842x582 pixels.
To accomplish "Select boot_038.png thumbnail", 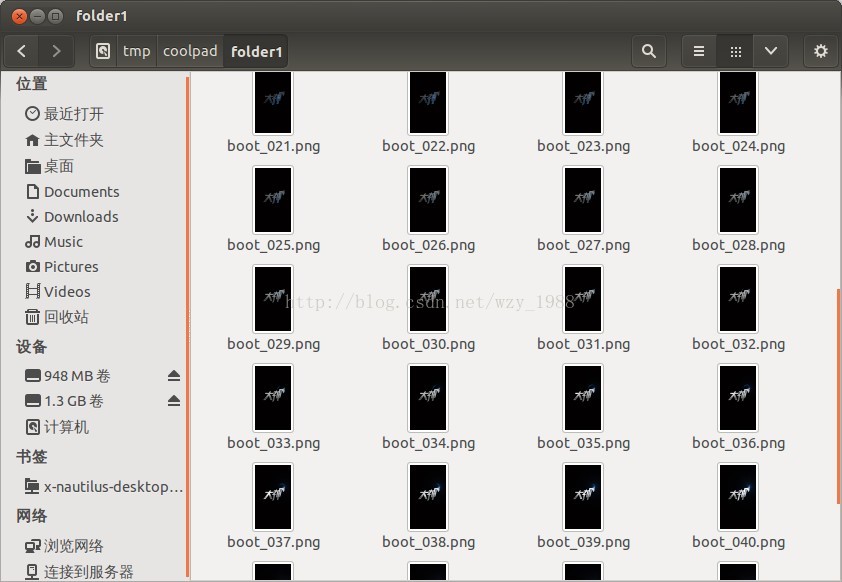I will (x=428, y=497).
